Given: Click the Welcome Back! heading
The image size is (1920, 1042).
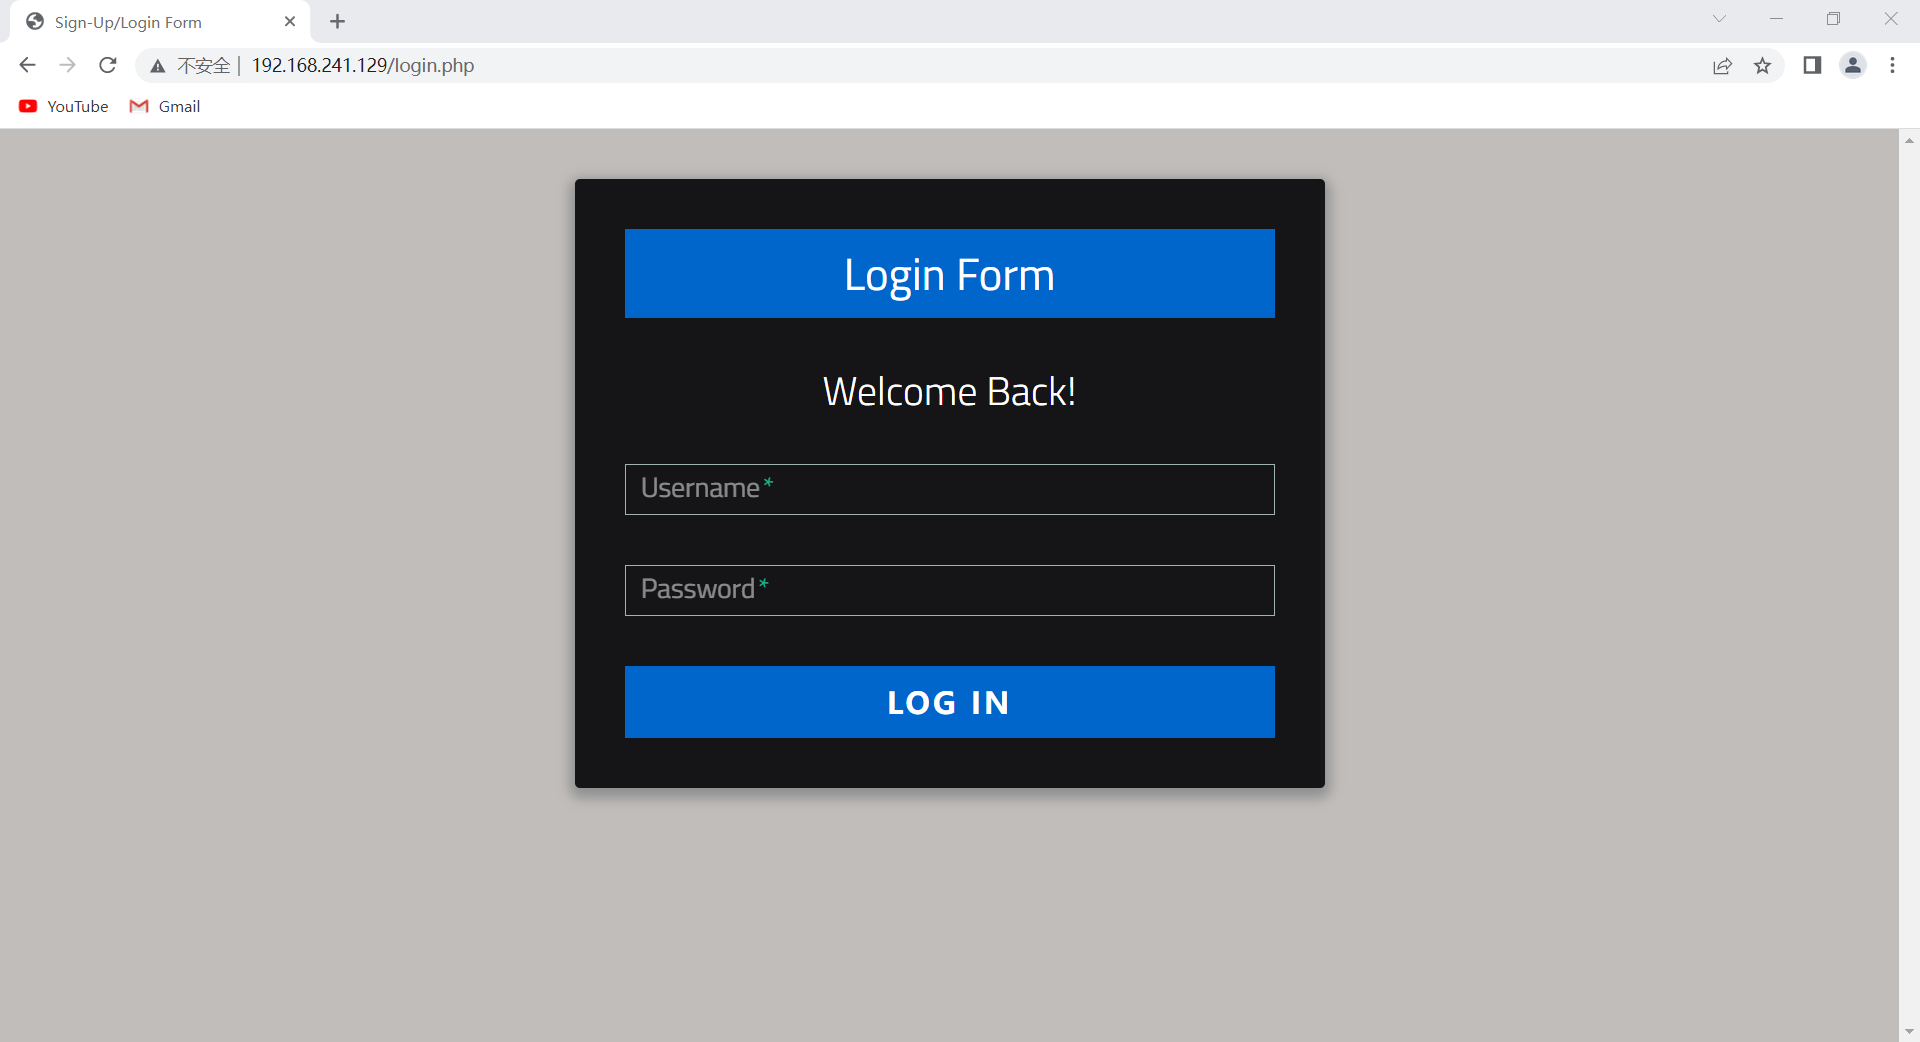Looking at the screenshot, I should (949, 392).
